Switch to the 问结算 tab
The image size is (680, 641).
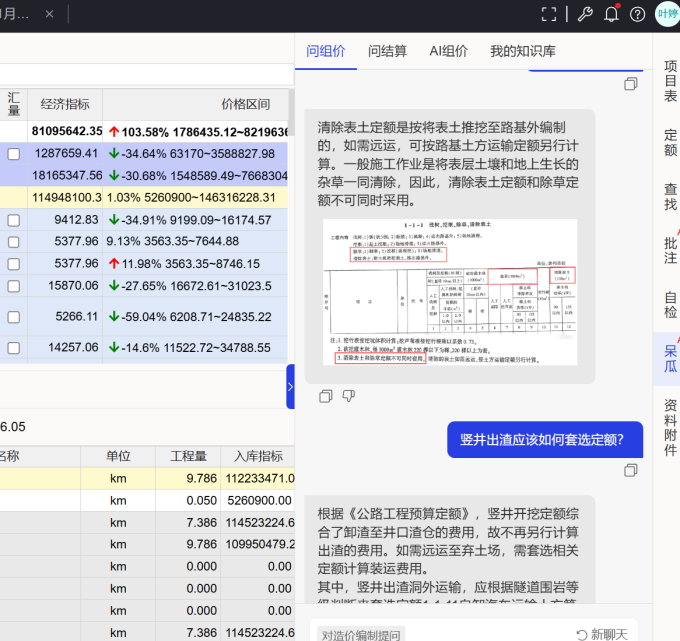tap(387, 51)
